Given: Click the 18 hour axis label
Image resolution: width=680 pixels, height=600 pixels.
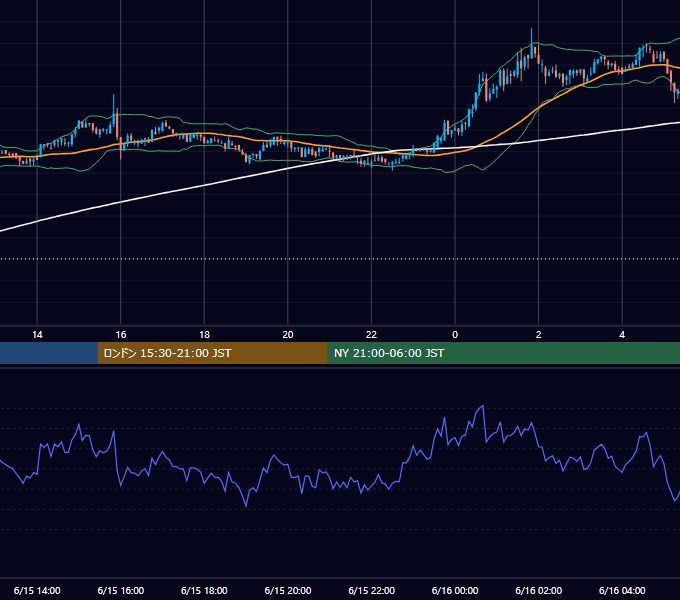Looking at the screenshot, I should (204, 335).
